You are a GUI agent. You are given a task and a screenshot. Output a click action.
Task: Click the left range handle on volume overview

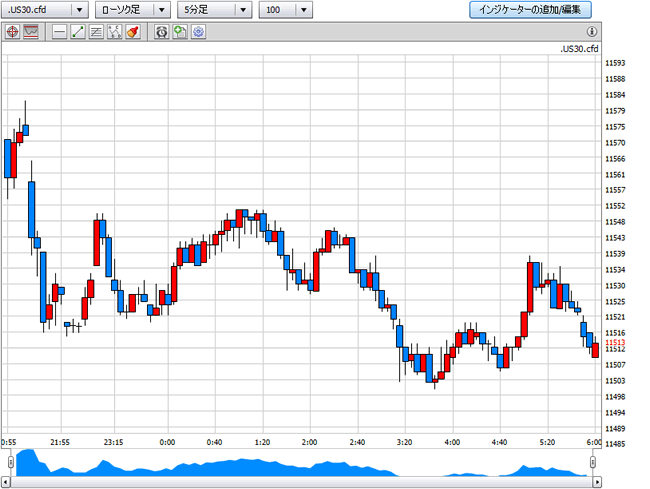coord(11,462)
